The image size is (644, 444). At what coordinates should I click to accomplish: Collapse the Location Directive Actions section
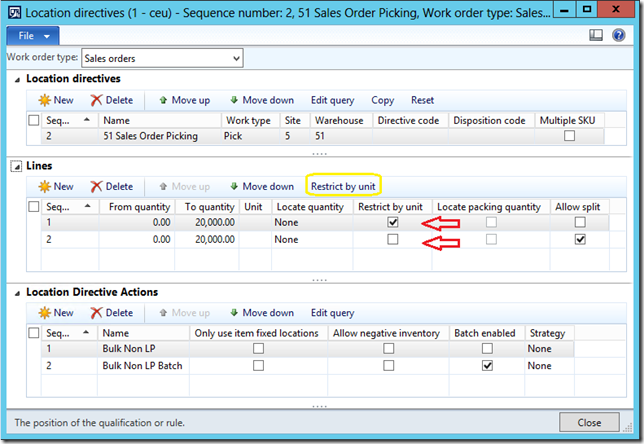[x=16, y=292]
